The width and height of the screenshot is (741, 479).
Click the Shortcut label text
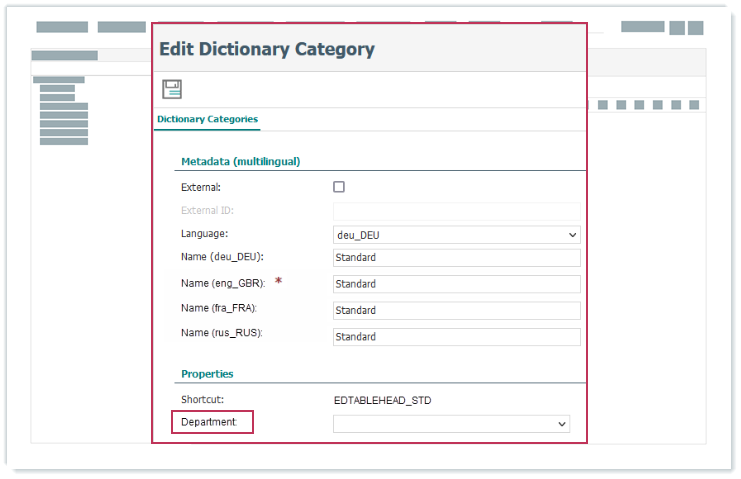coord(202,399)
